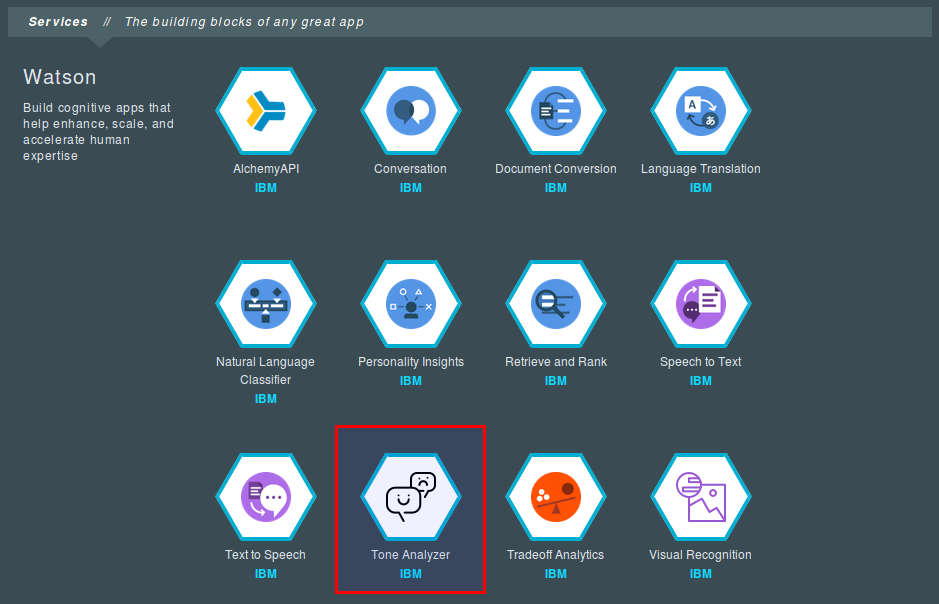
Task: Click the Text to Speech icon
Action: pyautogui.click(x=266, y=496)
